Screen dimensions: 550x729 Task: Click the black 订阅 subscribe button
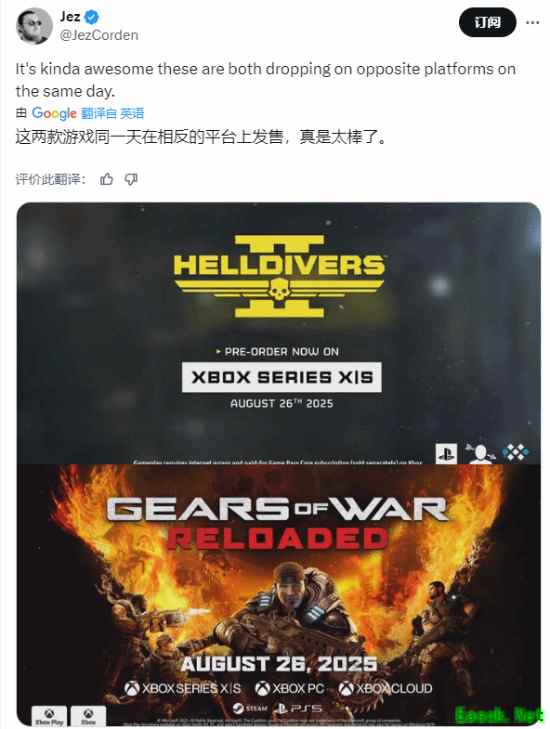coord(487,22)
